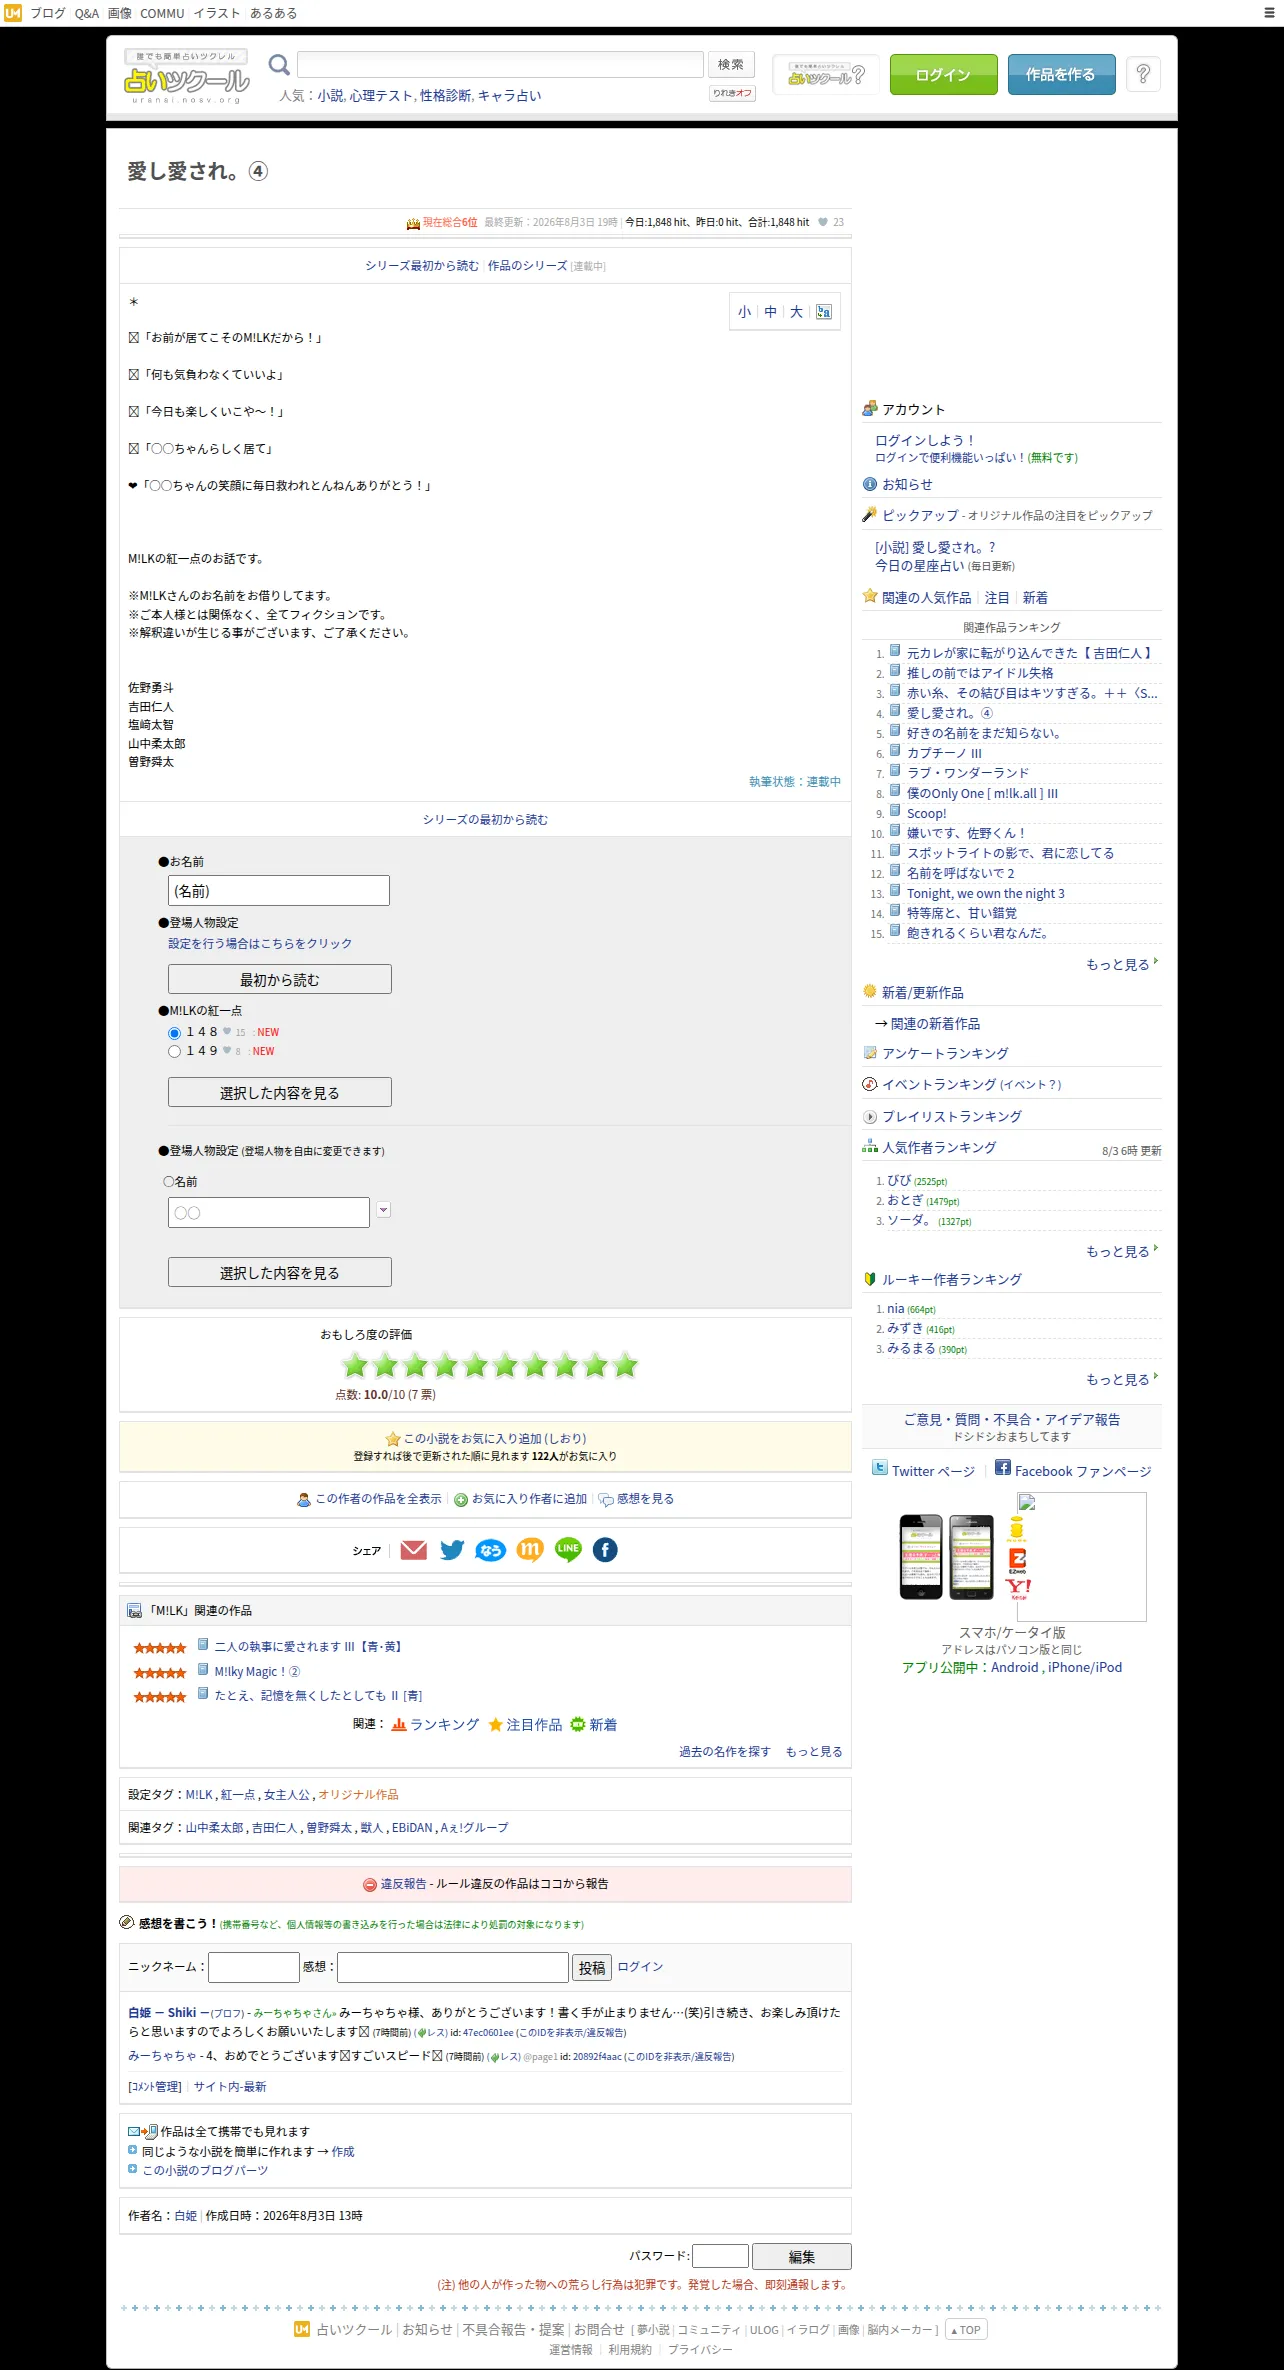Select the 149 episode radio button
This screenshot has height=2370, width=1284.
175,1052
